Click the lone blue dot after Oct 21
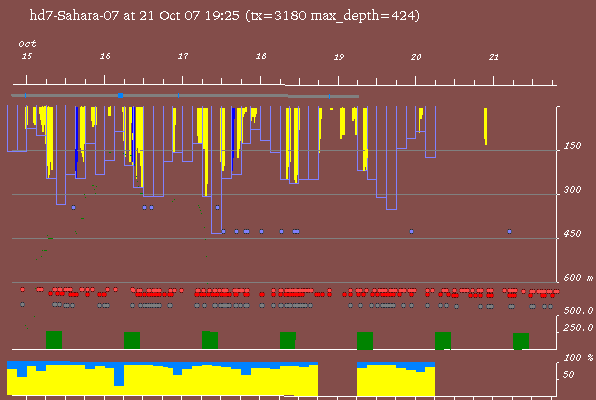Screen dimensions: 596x400 tap(509, 231)
